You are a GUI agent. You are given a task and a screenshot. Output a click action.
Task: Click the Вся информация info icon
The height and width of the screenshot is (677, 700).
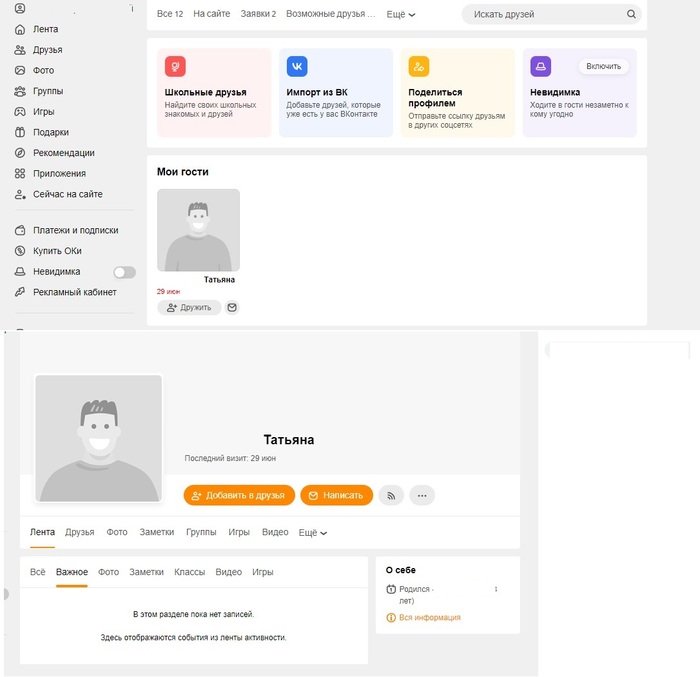click(x=391, y=618)
